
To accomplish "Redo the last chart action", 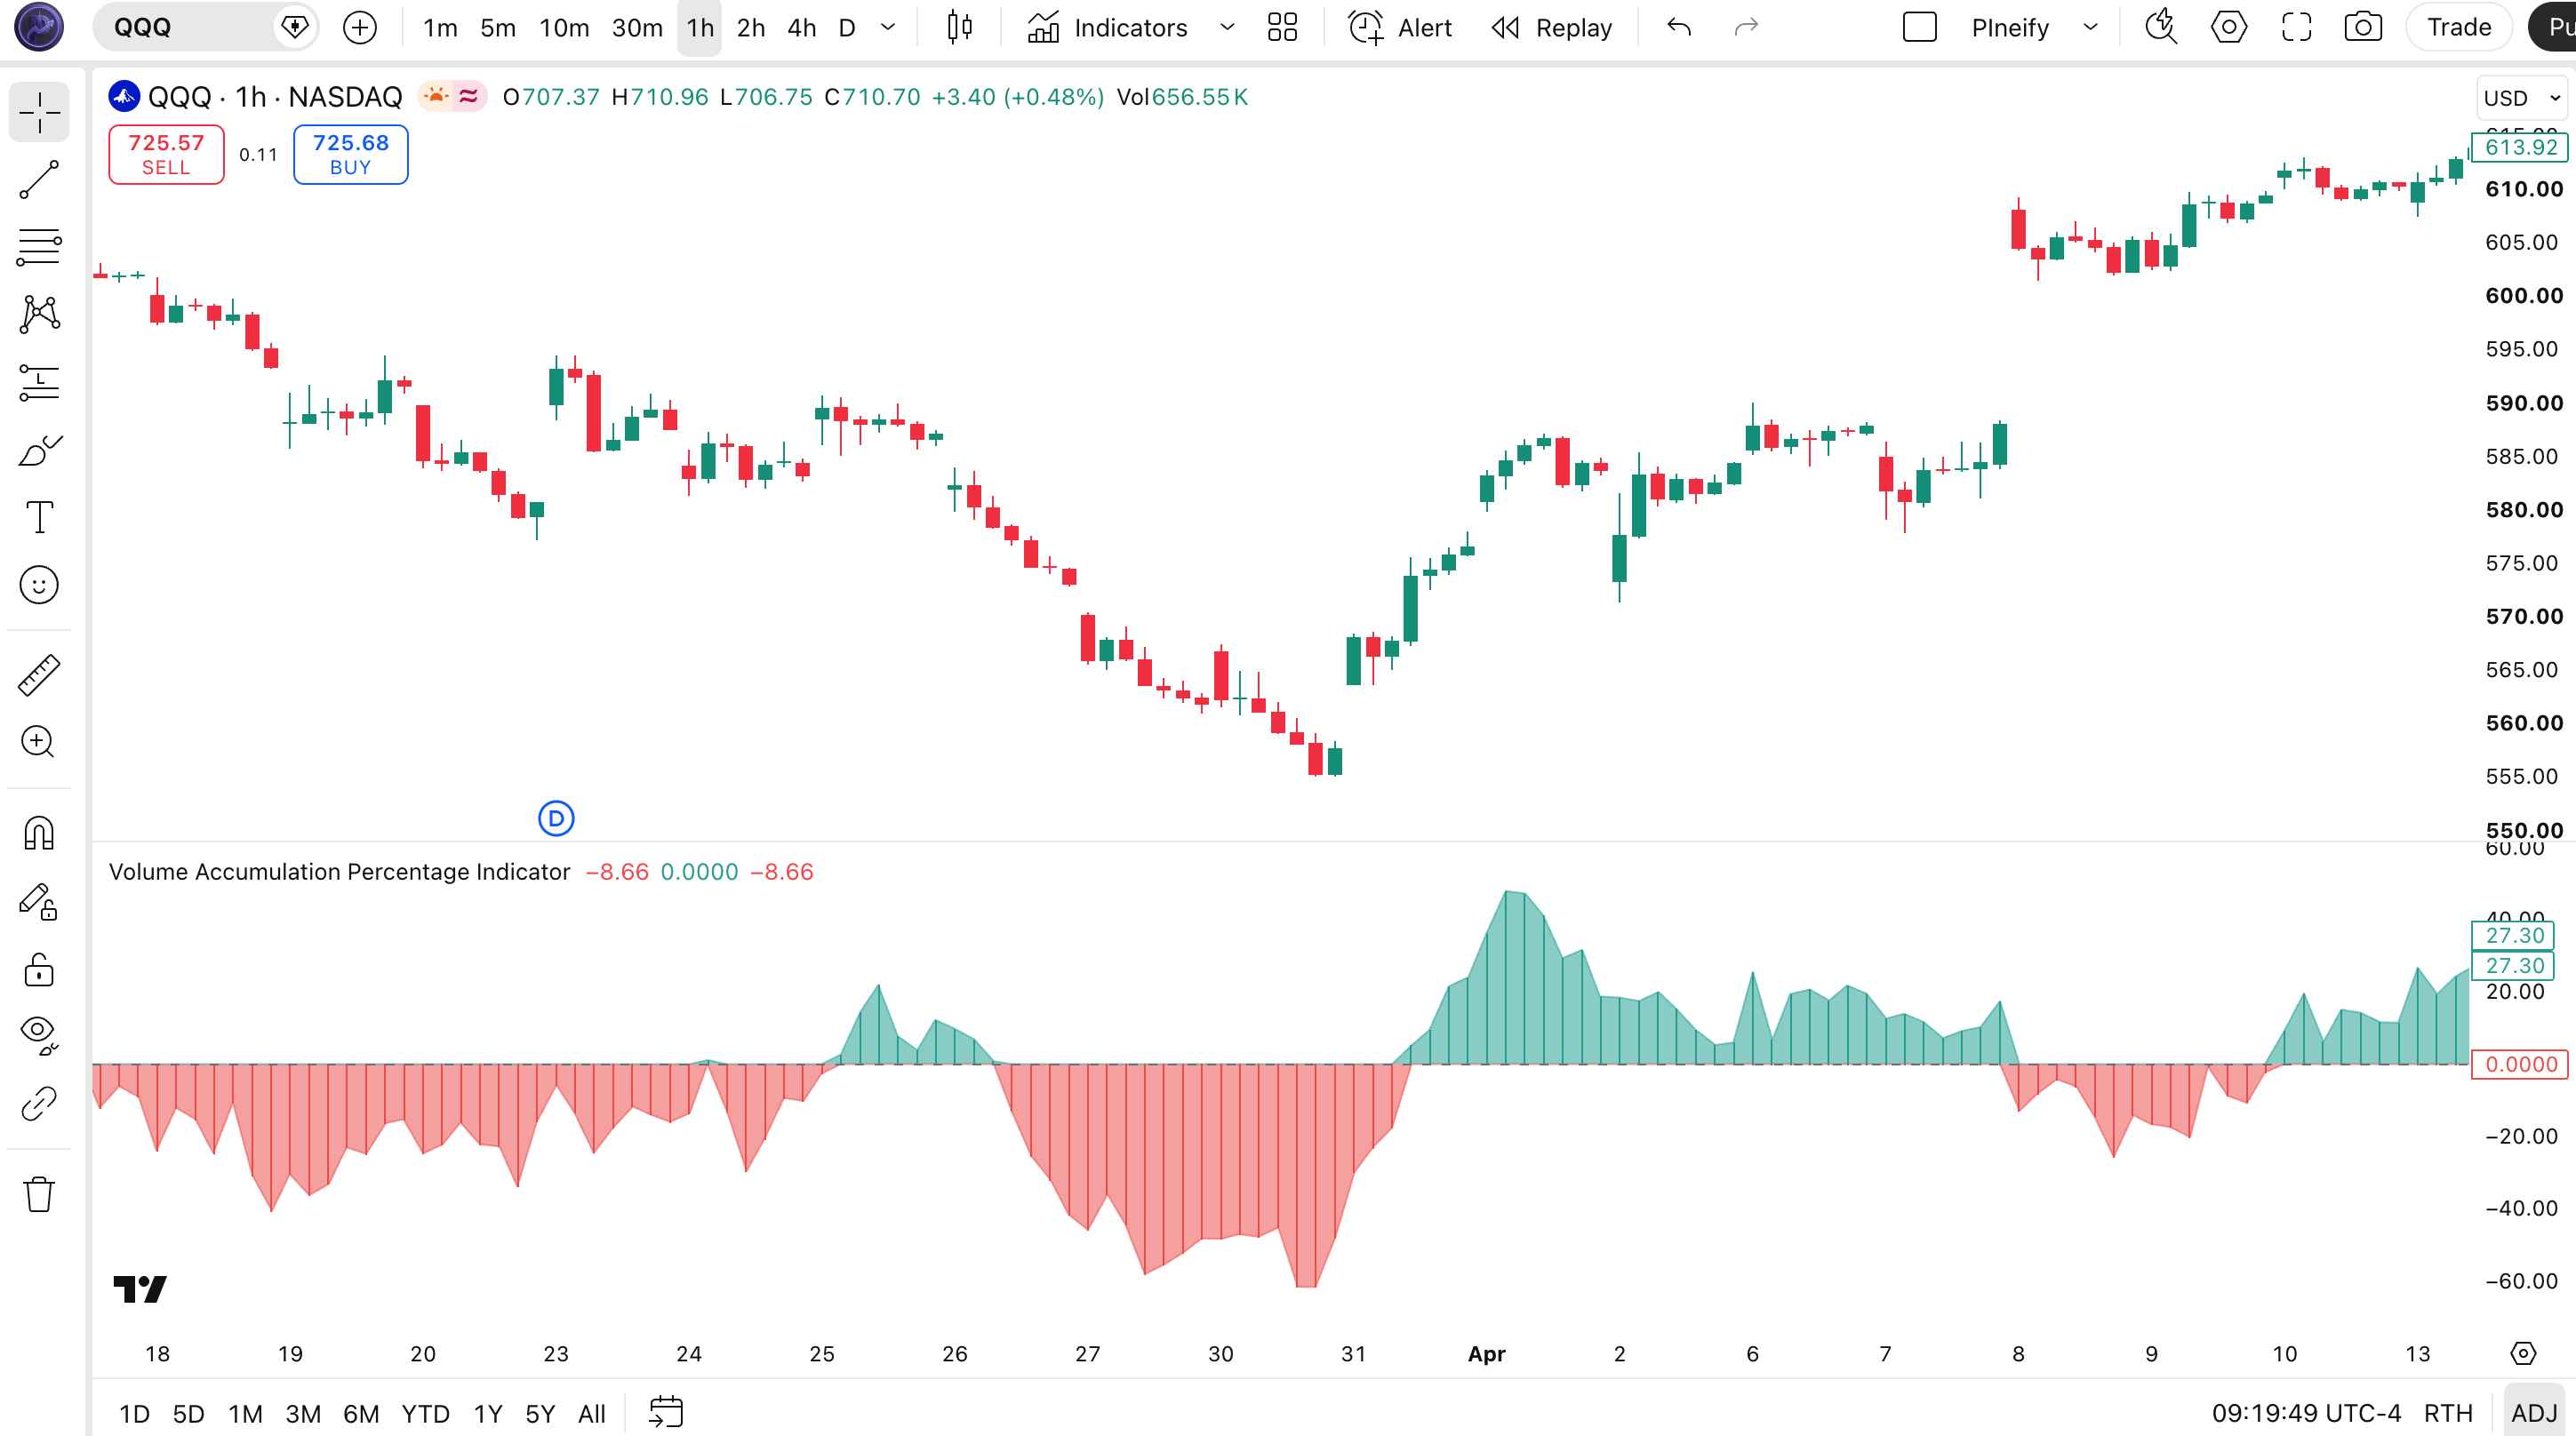I will point(1746,27).
